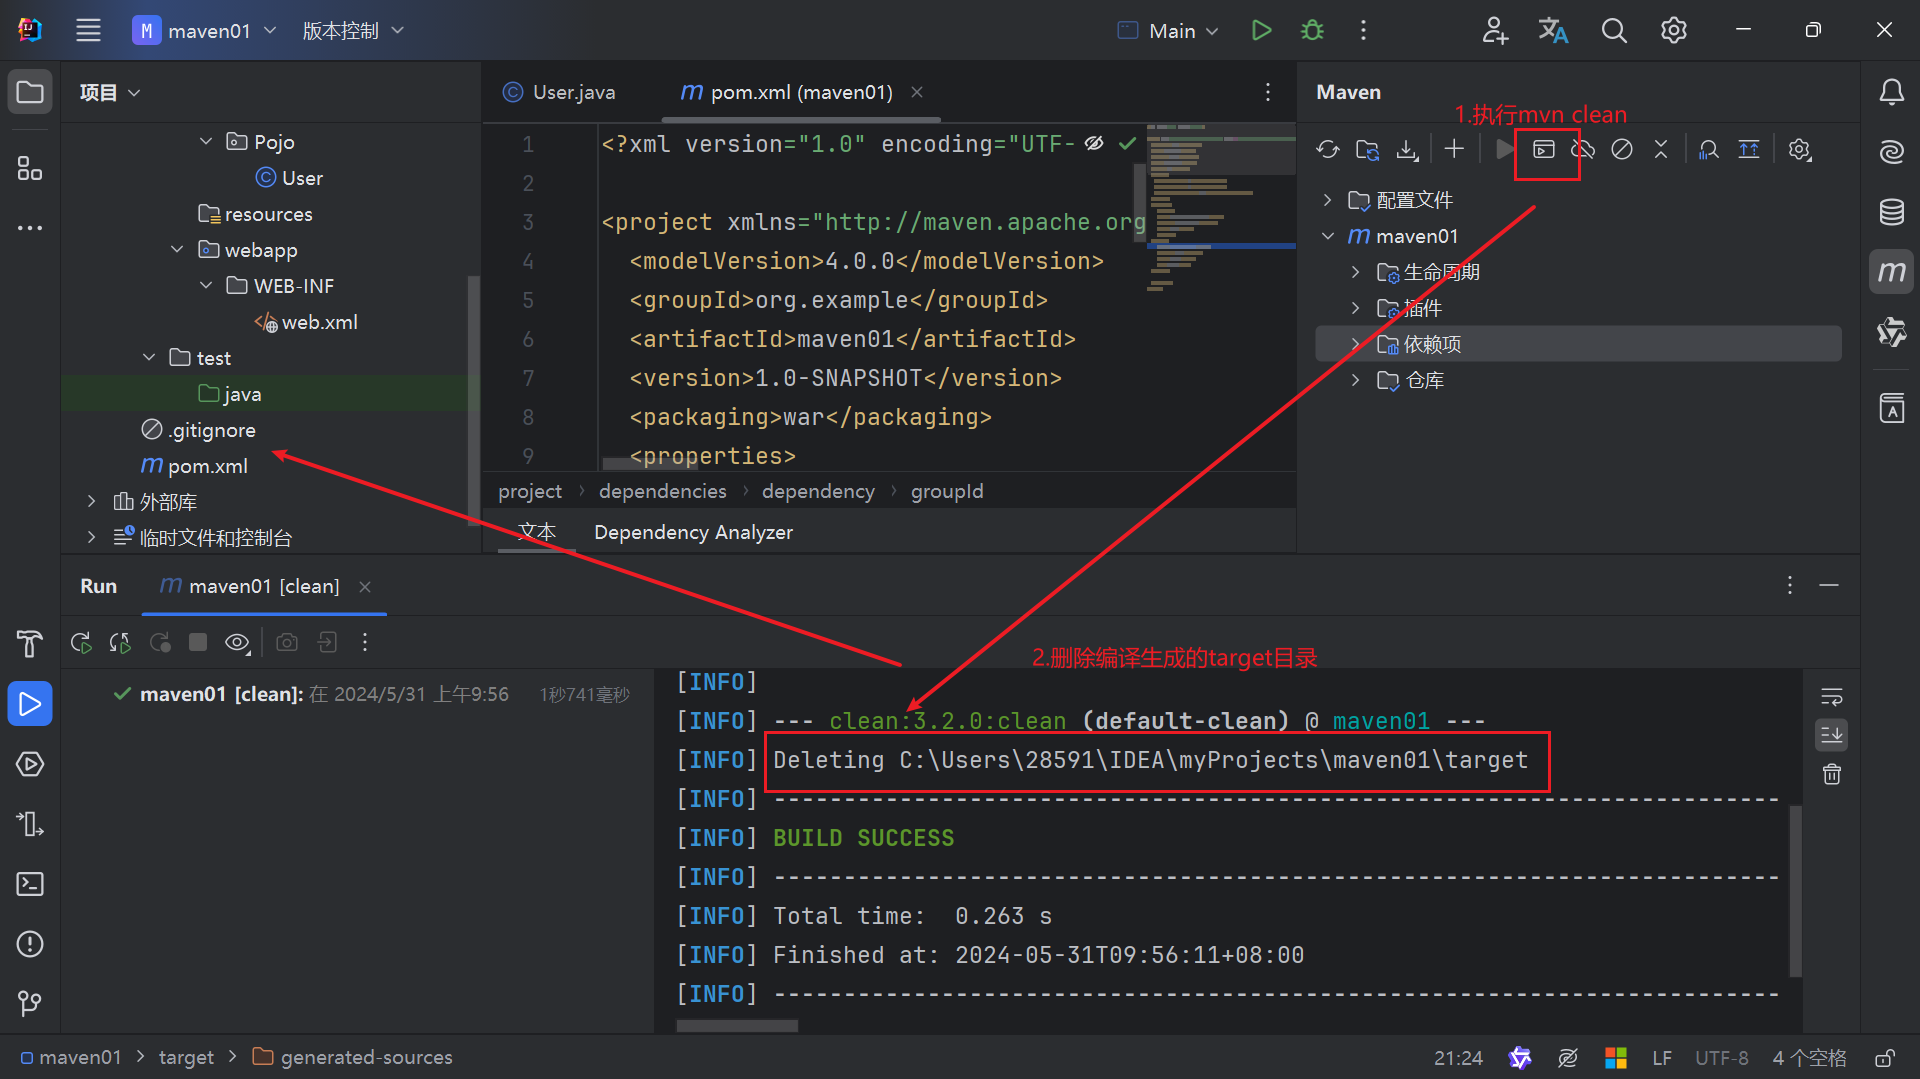Close the pom.xml editor tab
The height and width of the screenshot is (1079, 1920).
[x=917, y=92]
